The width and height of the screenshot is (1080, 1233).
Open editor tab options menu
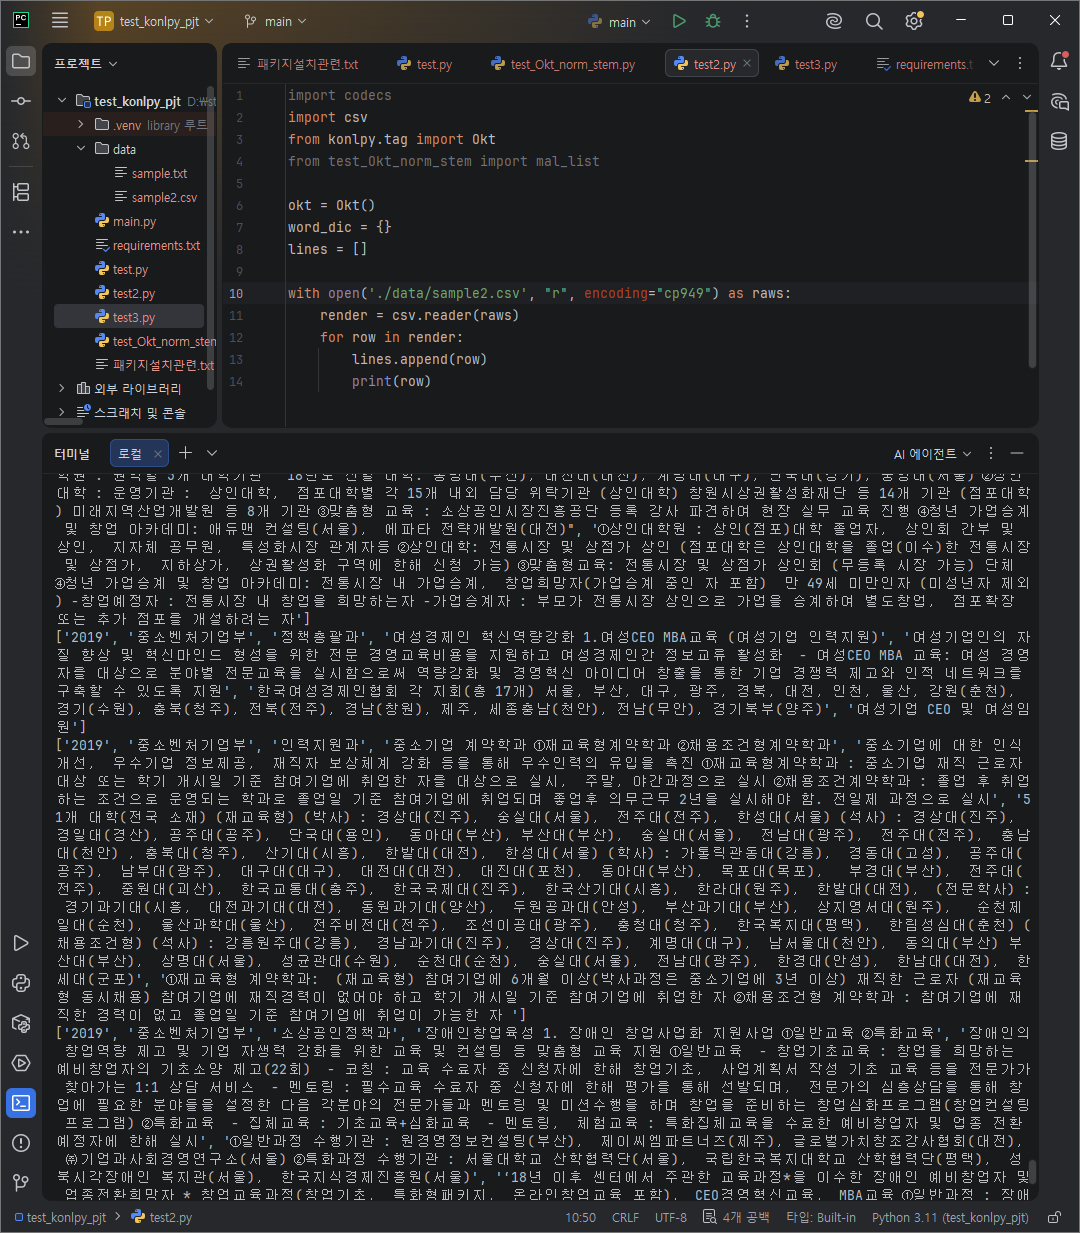(1020, 63)
